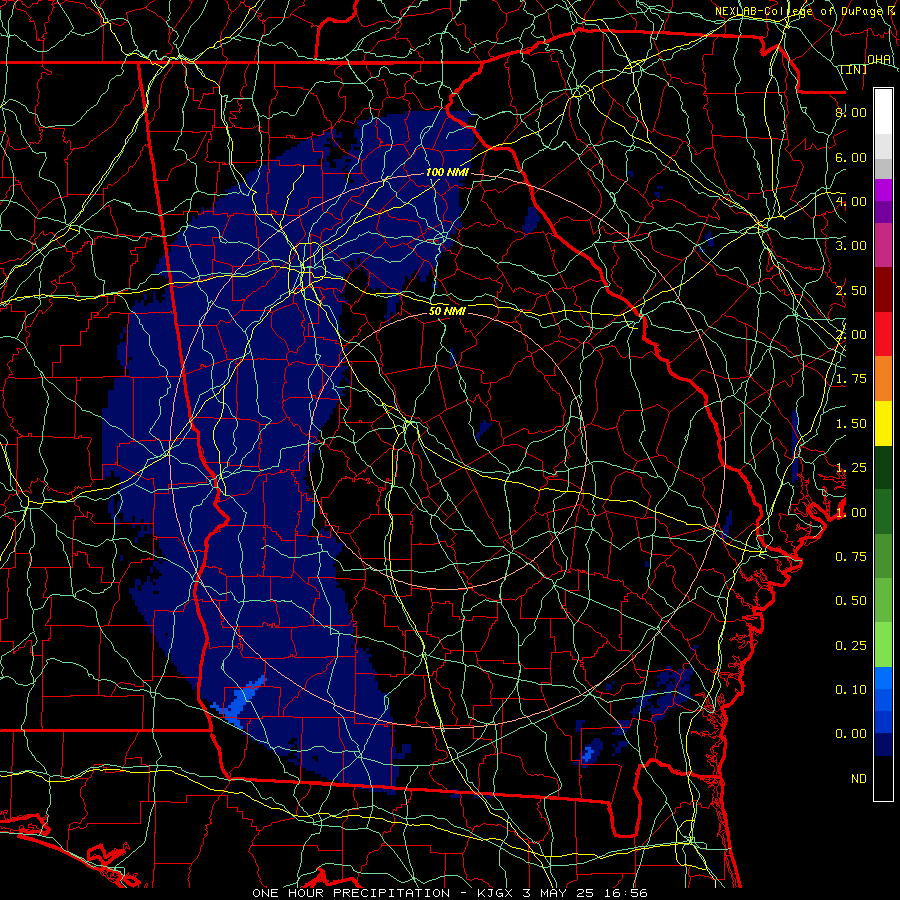Click the OHA product code label
Viewport: 900px width, 900px height.
pos(879,59)
